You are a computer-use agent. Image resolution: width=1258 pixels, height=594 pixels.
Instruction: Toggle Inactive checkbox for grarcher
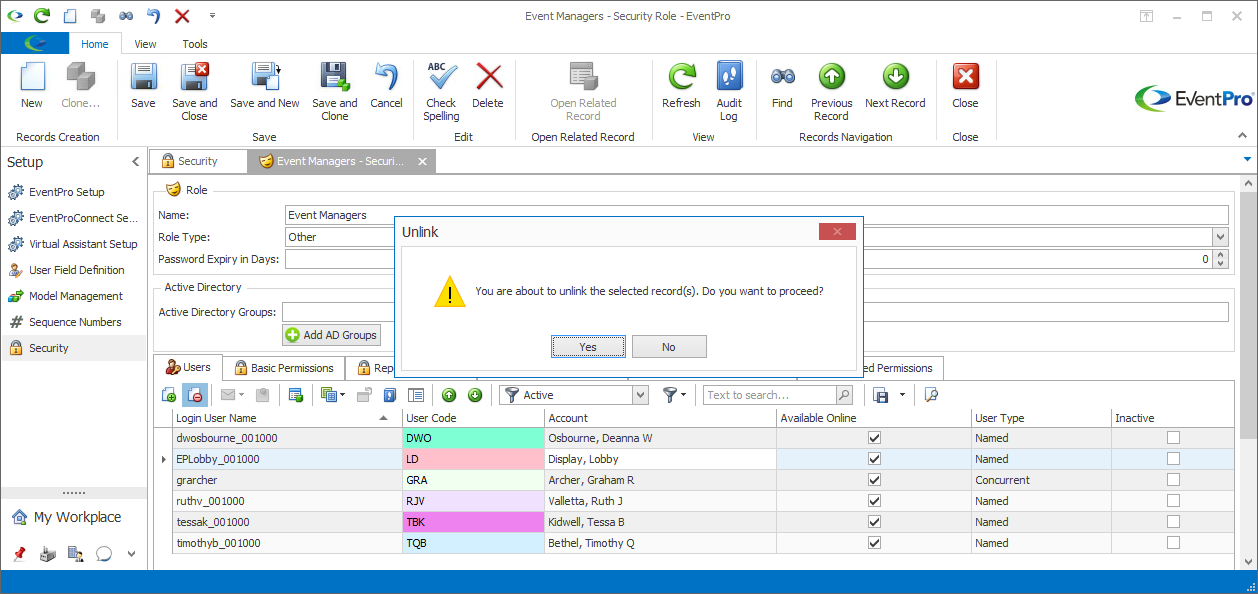[1173, 480]
